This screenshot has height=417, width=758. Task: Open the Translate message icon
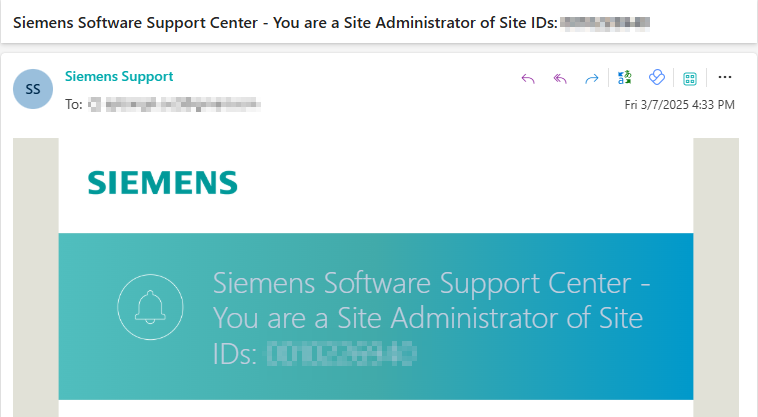point(625,78)
